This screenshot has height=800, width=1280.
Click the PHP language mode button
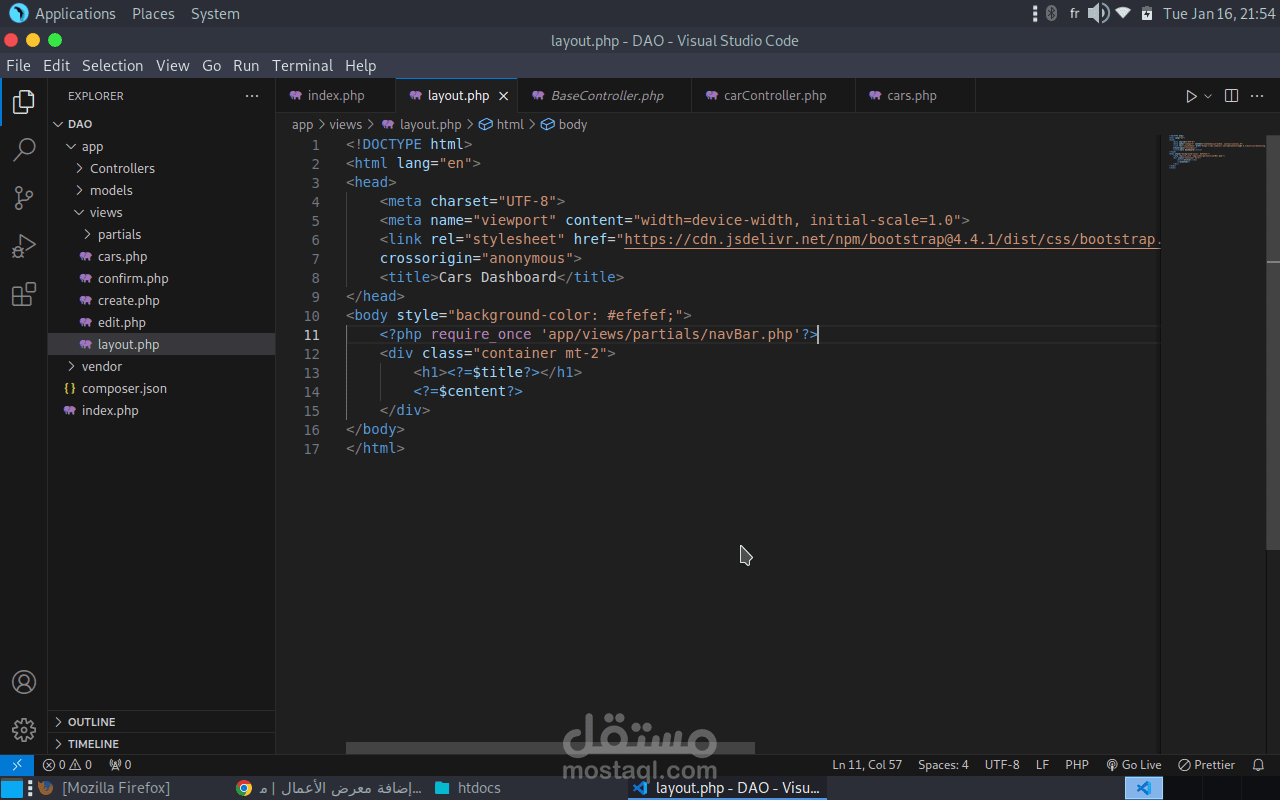click(x=1076, y=765)
